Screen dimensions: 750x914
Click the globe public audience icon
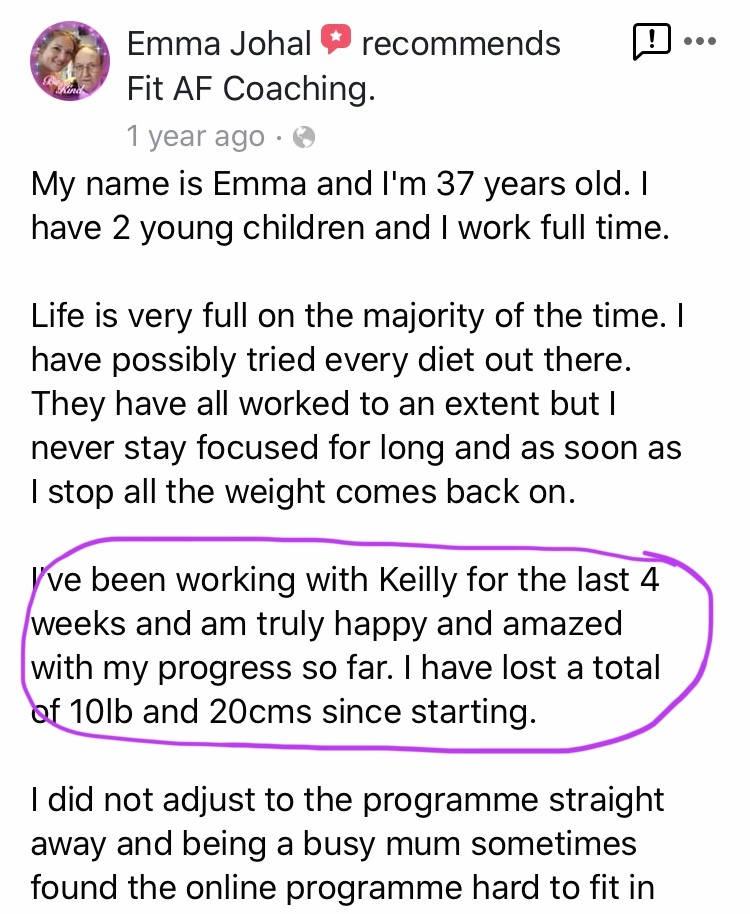tap(304, 137)
